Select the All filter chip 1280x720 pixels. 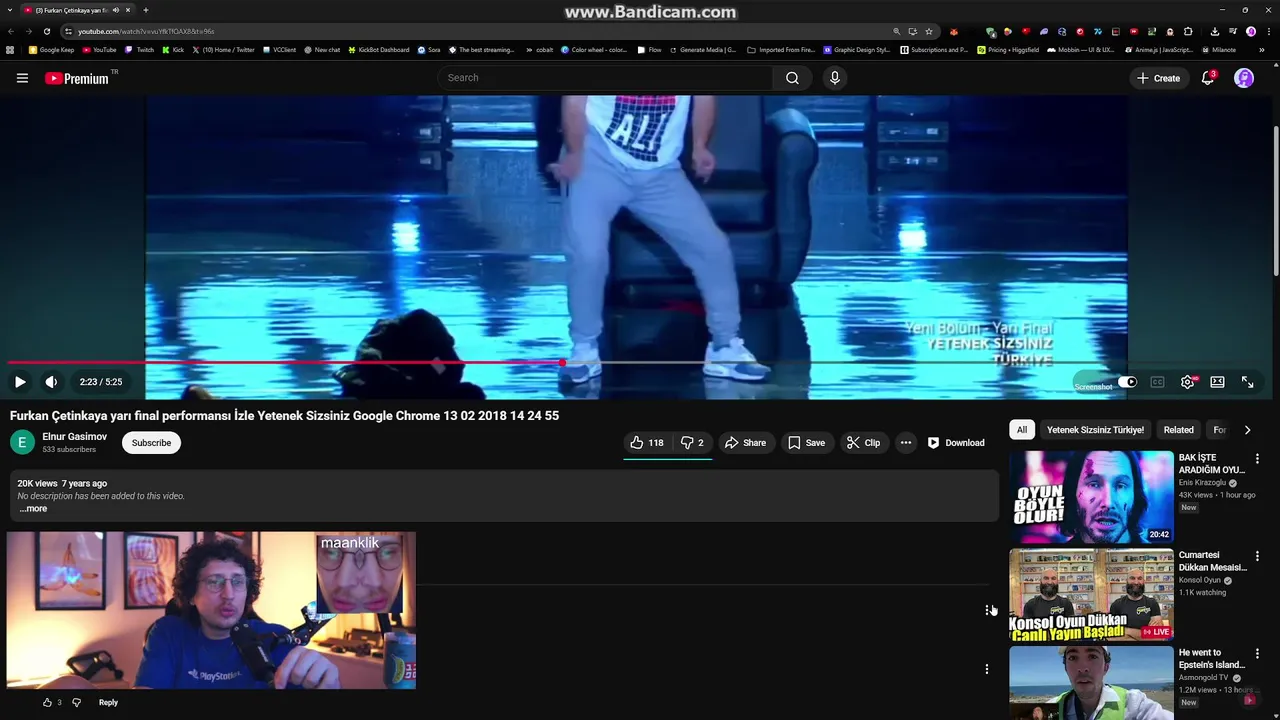click(1021, 430)
